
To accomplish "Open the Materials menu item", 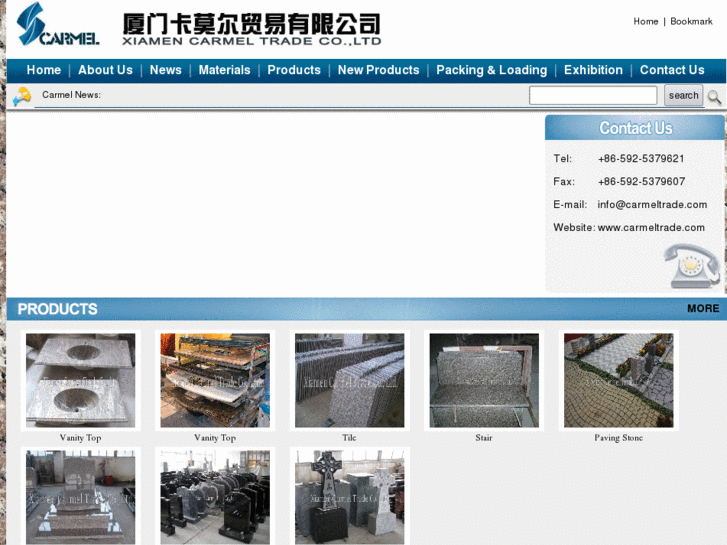I will coord(224,70).
